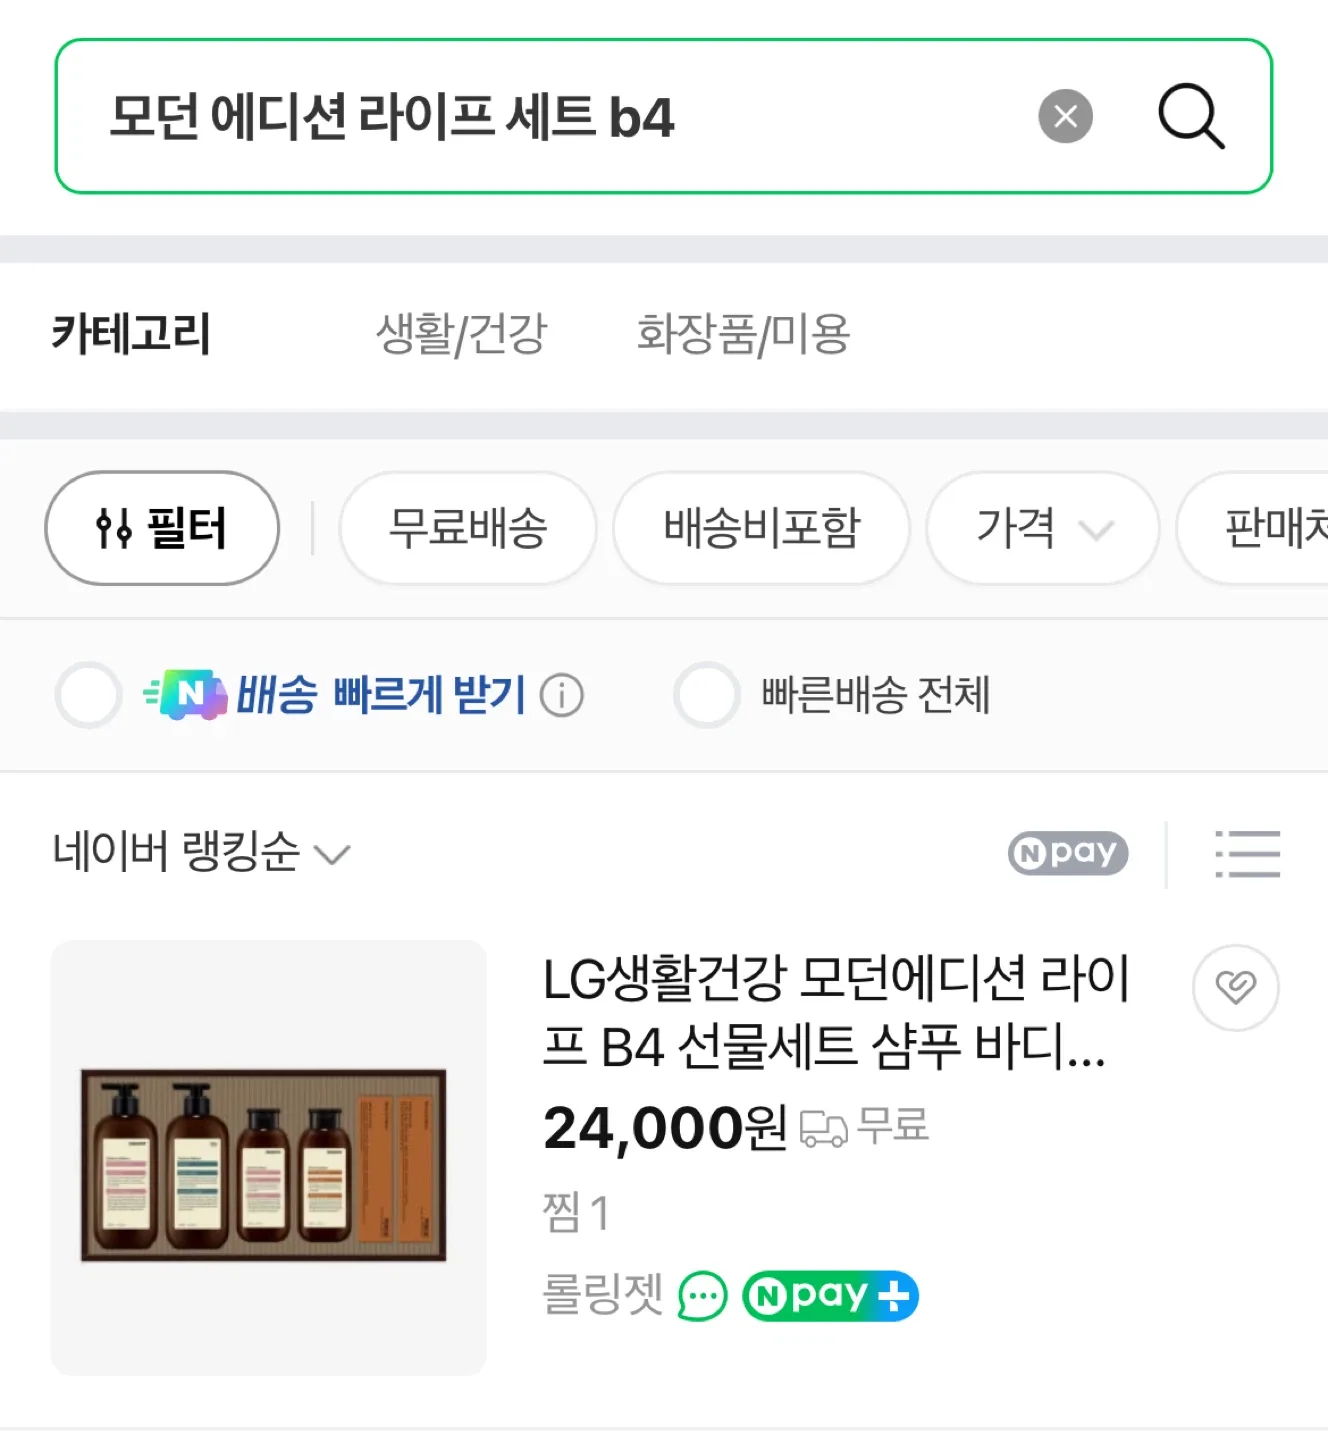Select the 빠른배송 전체 option

pos(706,695)
